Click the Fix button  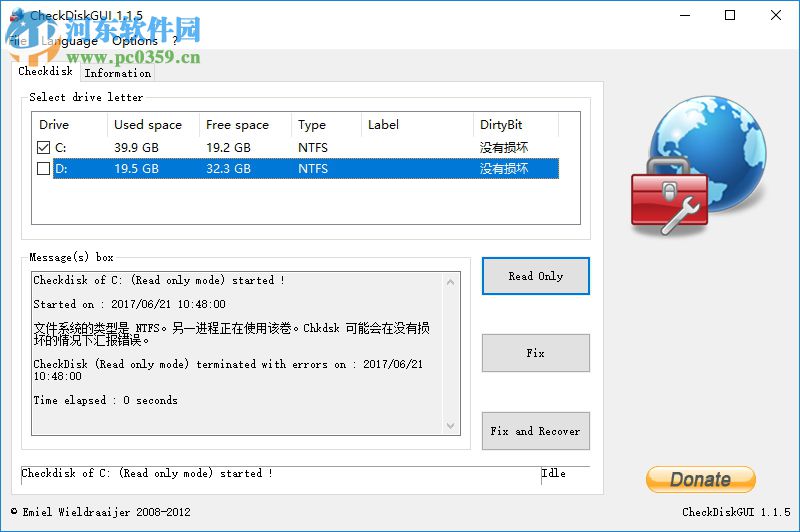536,353
